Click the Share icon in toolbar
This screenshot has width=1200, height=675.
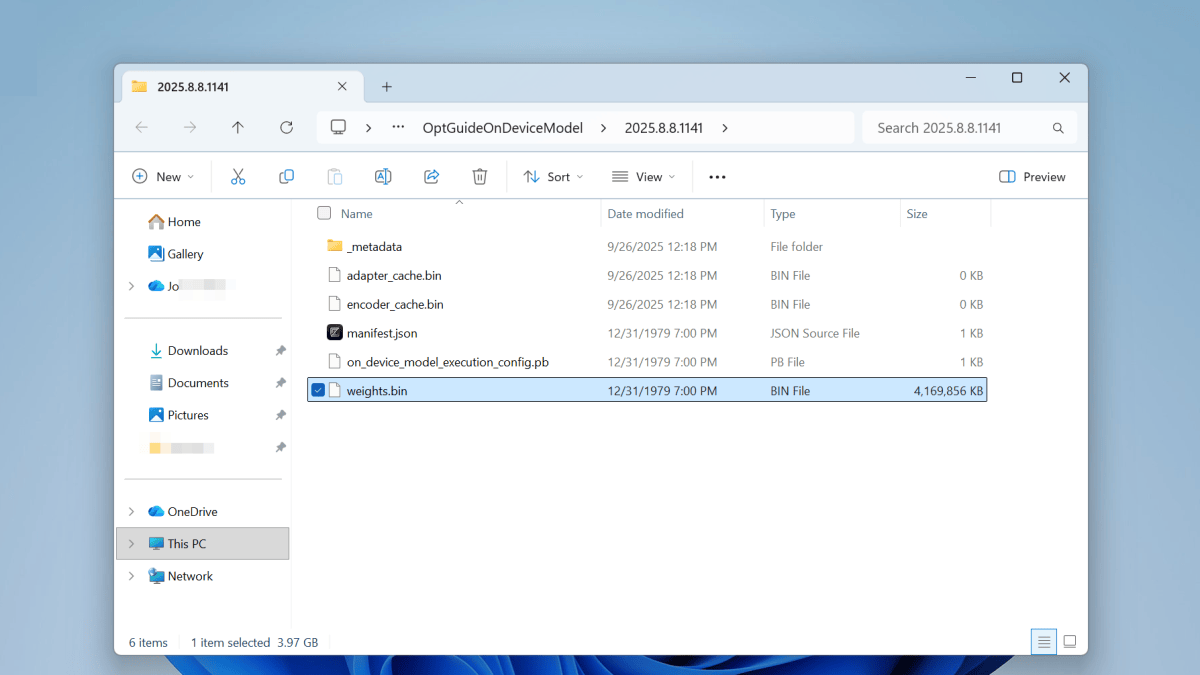tap(432, 177)
